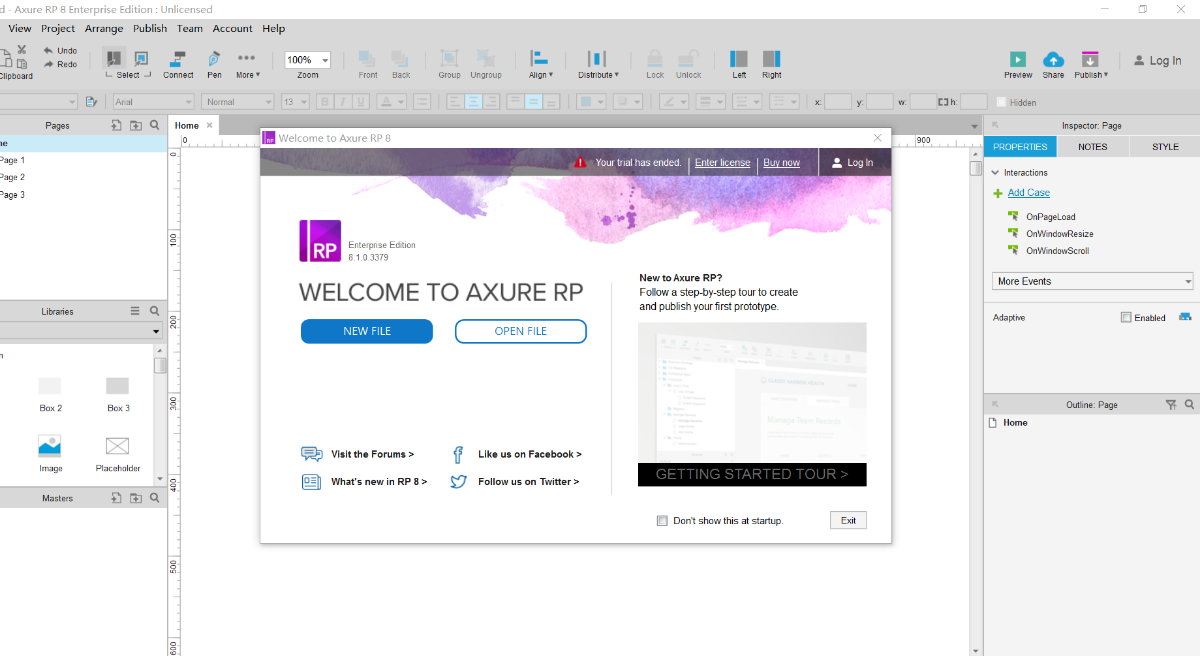Open the Distribute dropdown
The height and width of the screenshot is (656, 1200).
click(598, 64)
